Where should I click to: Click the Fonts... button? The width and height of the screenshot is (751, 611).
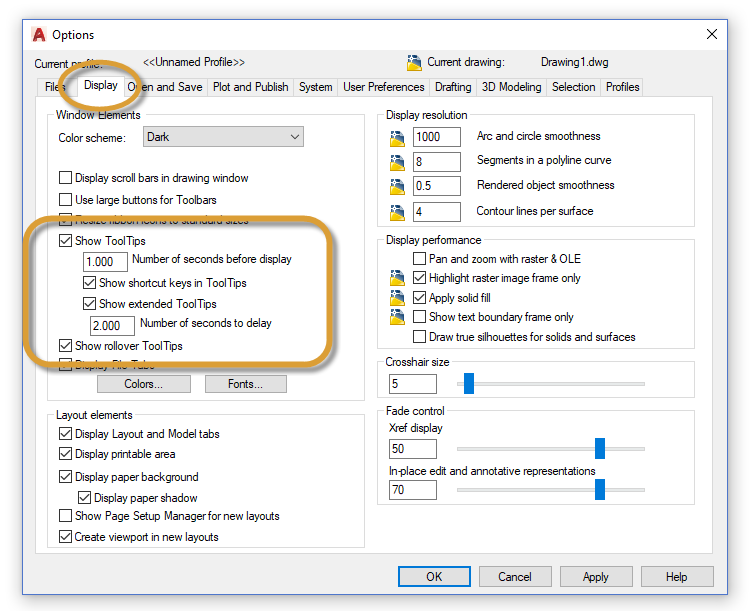point(246,384)
